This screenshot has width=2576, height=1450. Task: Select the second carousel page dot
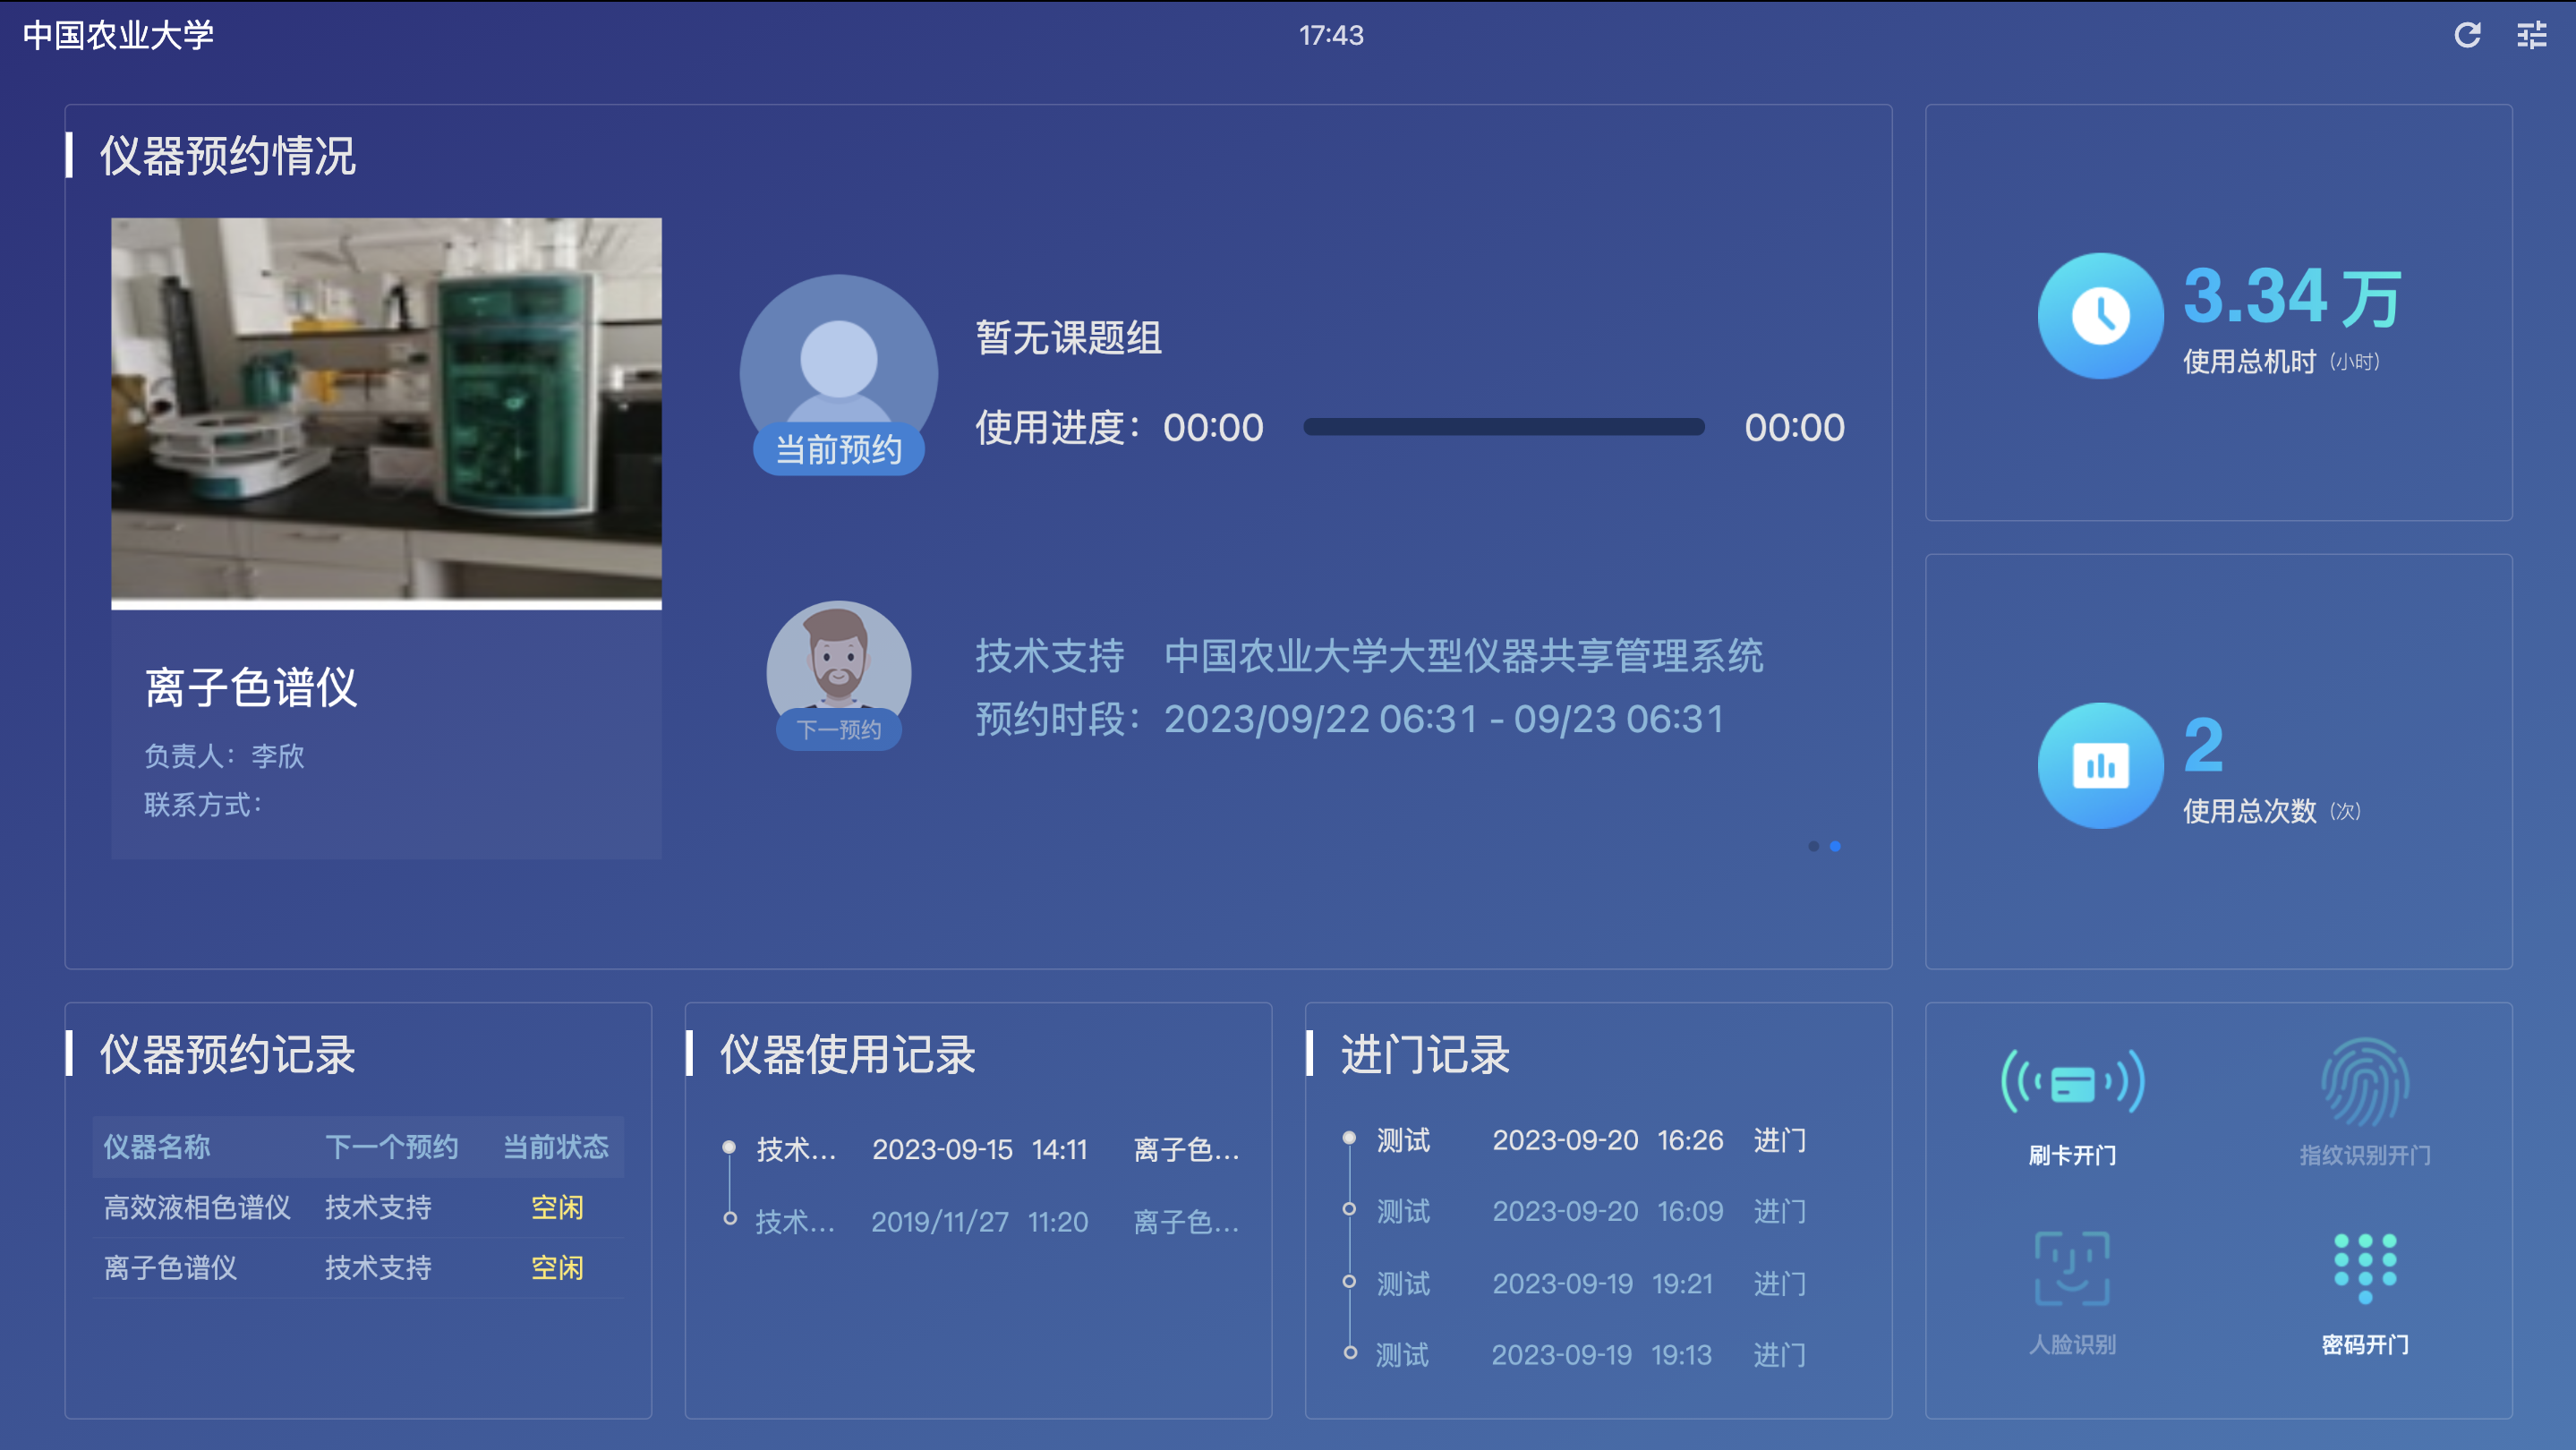pos(1835,846)
